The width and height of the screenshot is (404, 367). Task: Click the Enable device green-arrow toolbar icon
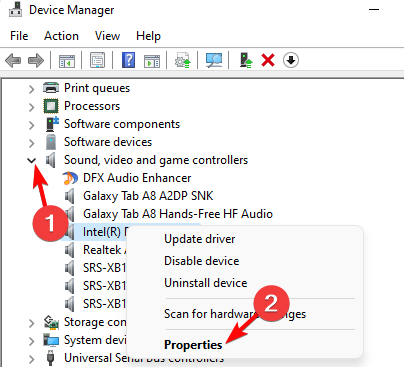246,60
